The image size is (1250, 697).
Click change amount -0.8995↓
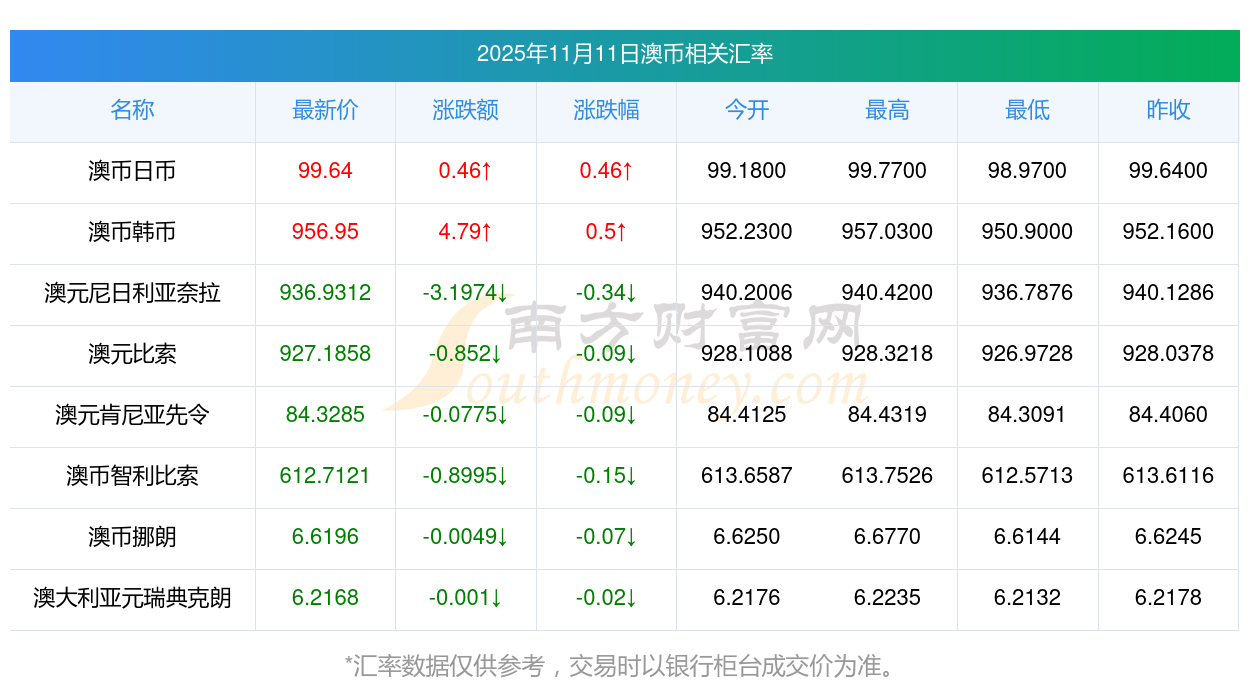coord(466,476)
